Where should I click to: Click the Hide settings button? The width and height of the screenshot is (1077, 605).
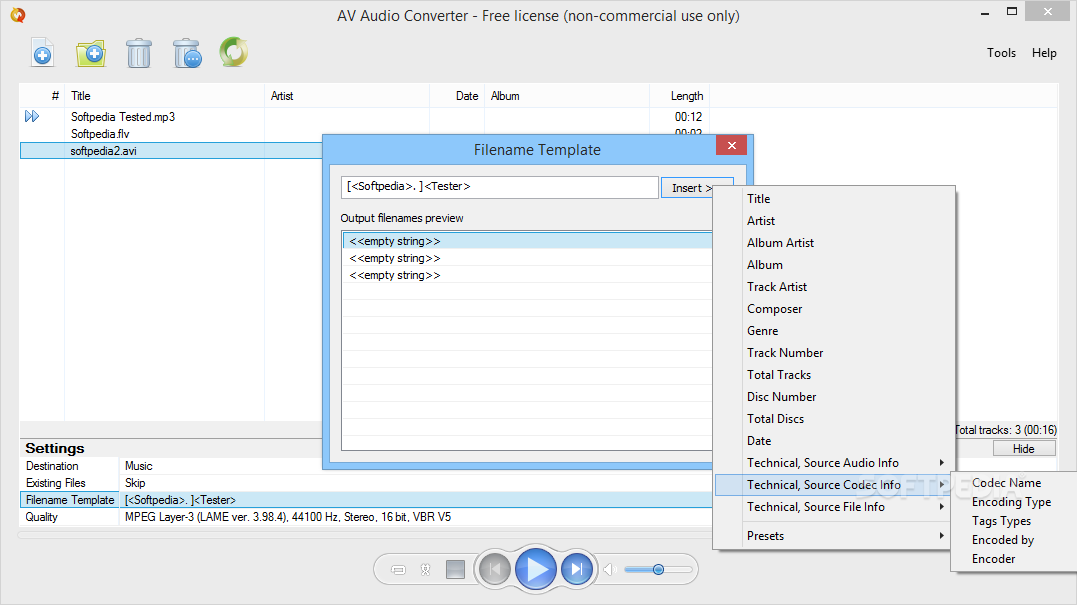[x=1023, y=448]
